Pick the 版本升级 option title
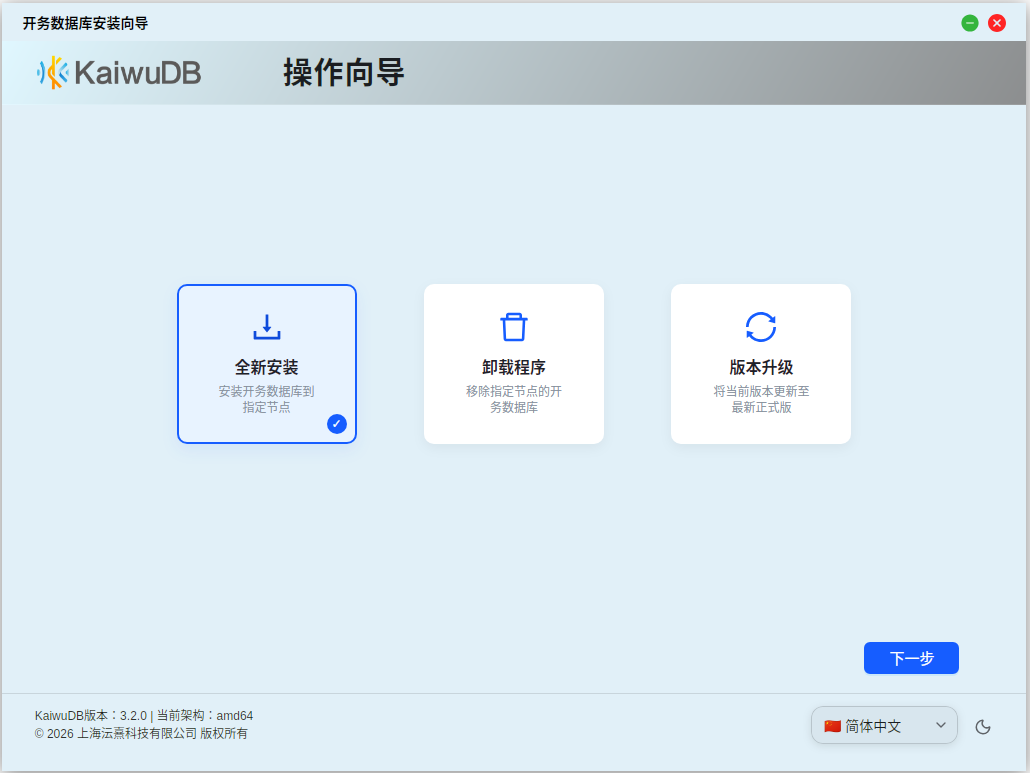Screen dimensions: 1030x773 pos(761,367)
